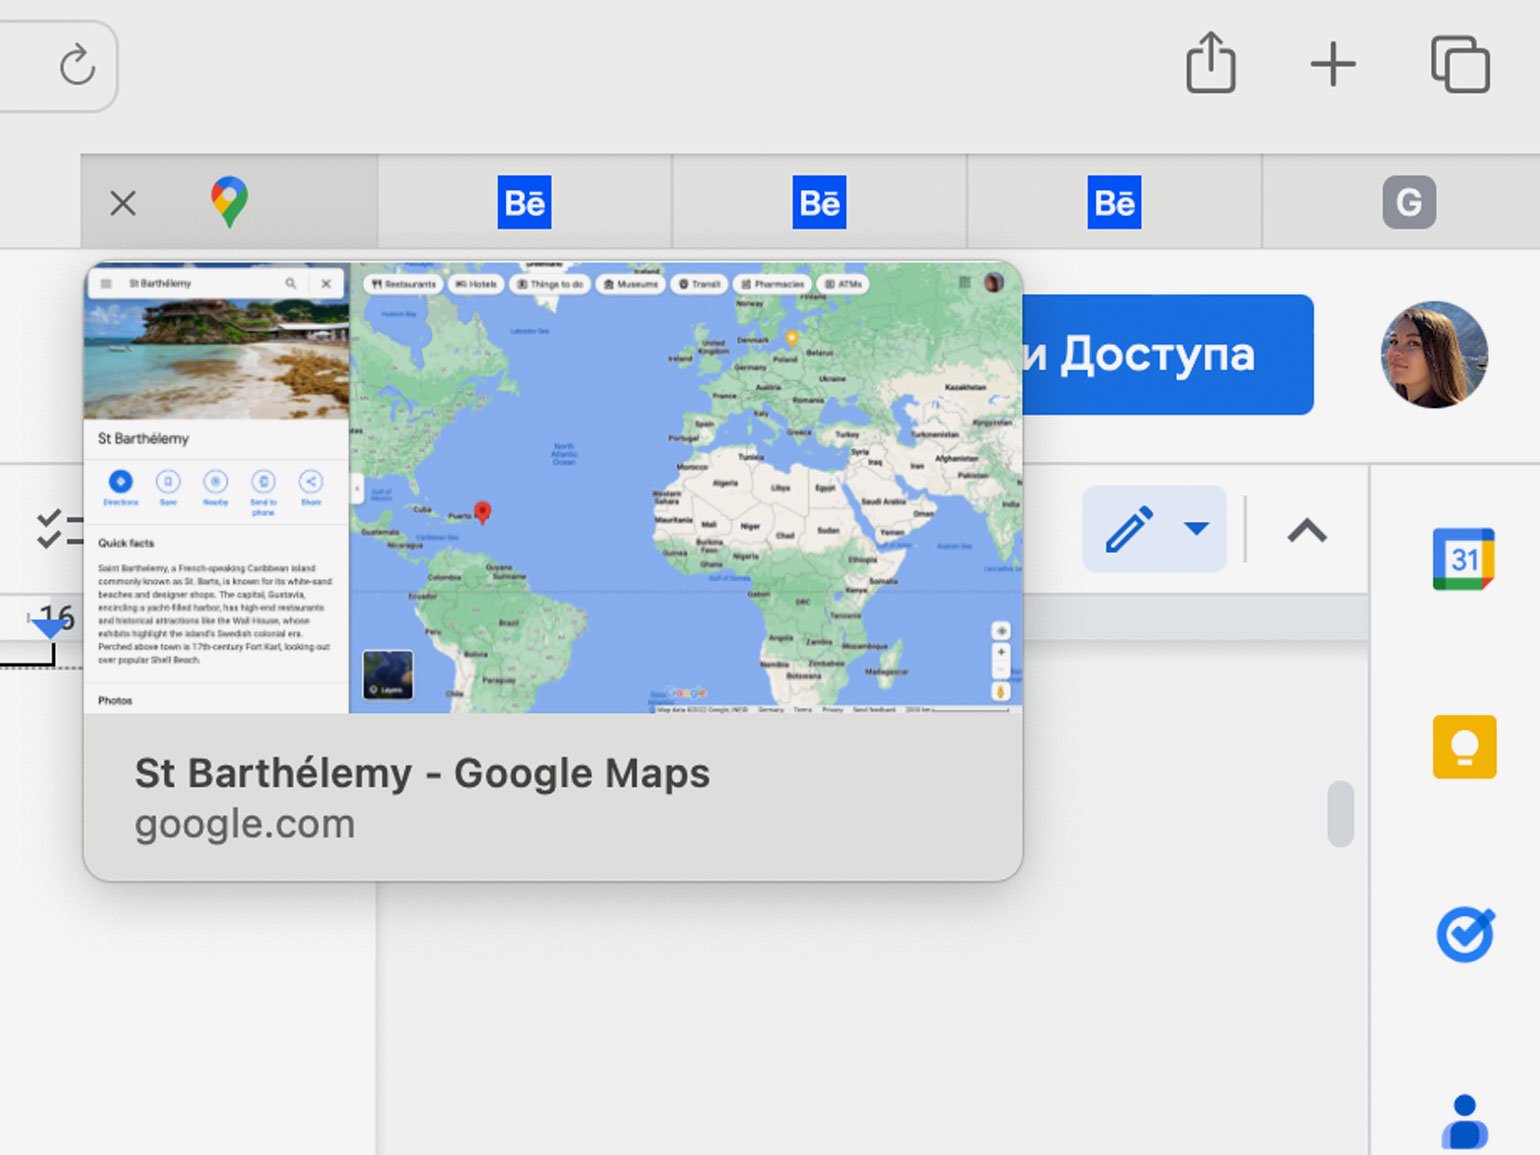
Task: Select the Google Maps tab
Action: (229, 202)
